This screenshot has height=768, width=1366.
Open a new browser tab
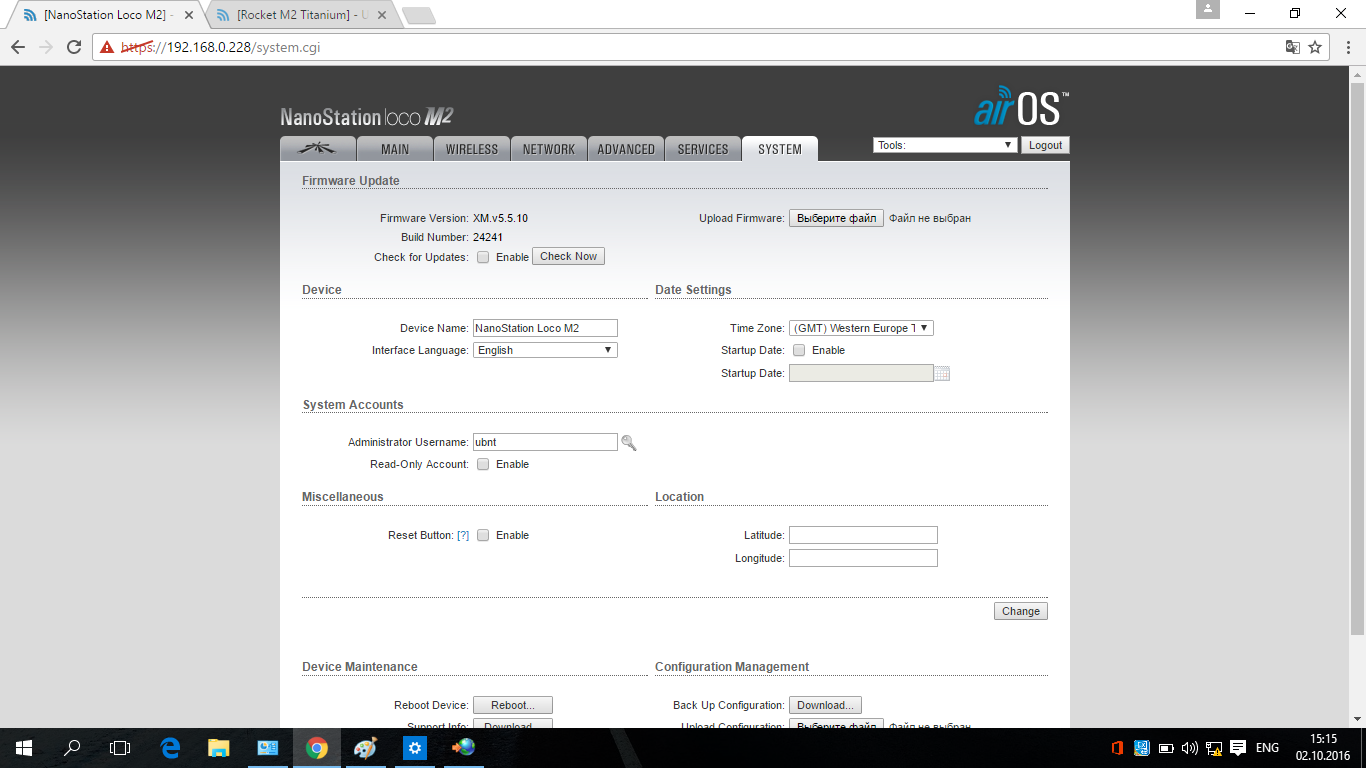point(419,15)
